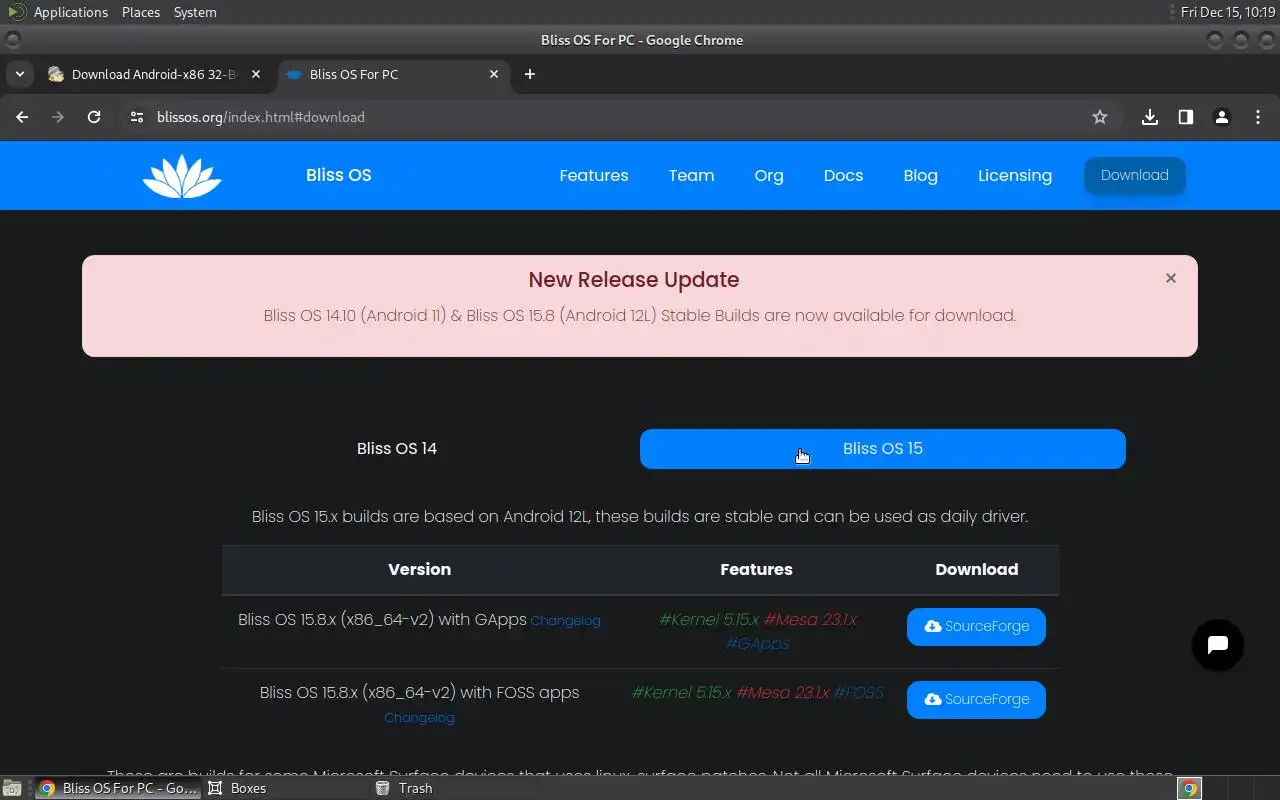Click Bliss OS site title
Screen dimensions: 1280x800
[x=339, y=175]
